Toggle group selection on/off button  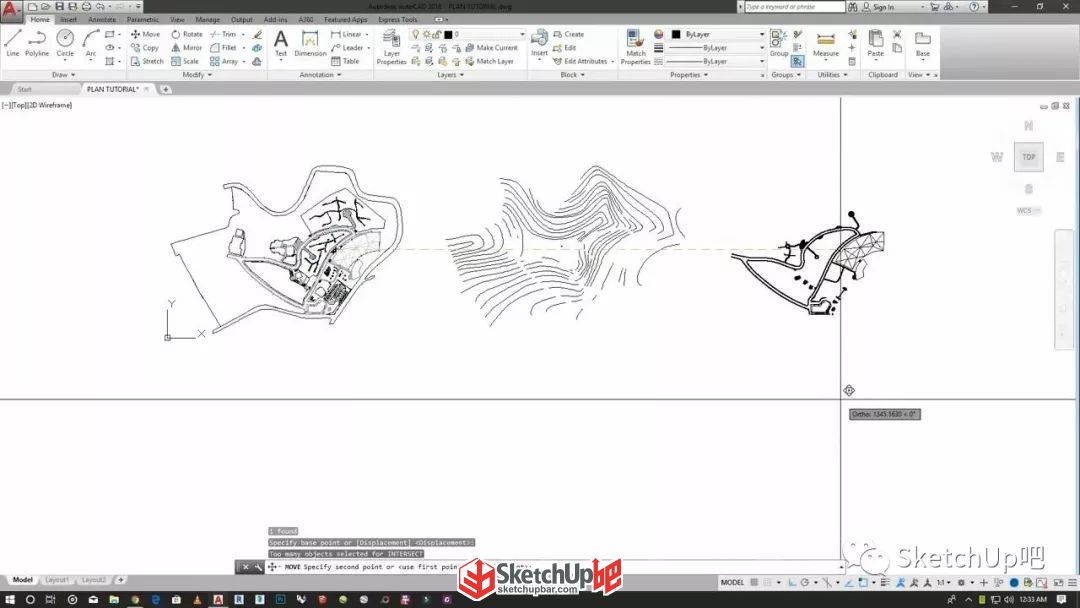tap(797, 61)
